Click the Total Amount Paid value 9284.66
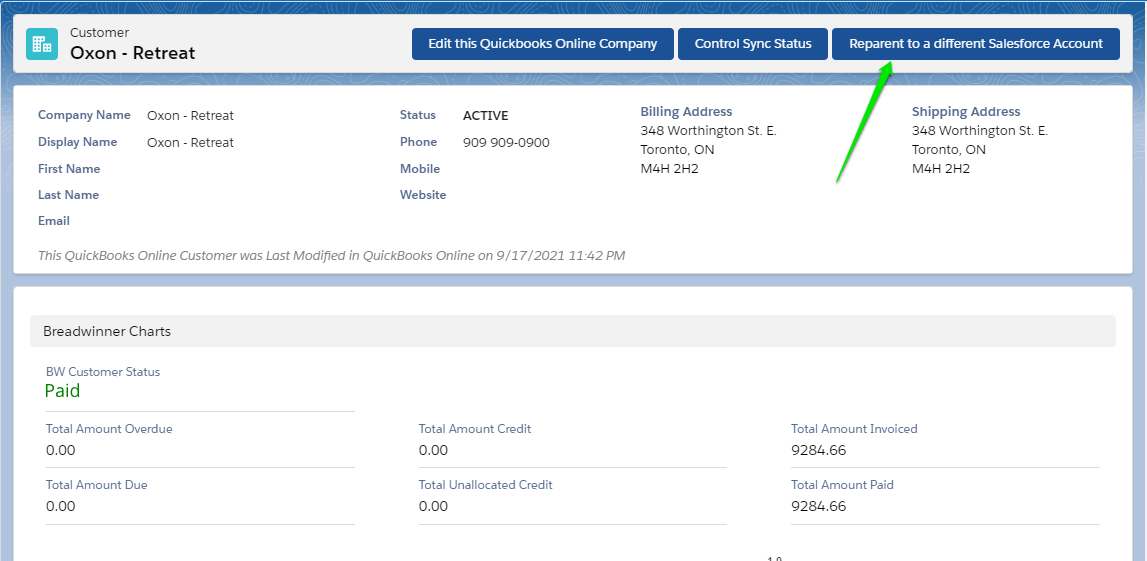Viewport: 1147px width, 561px height. [x=819, y=506]
